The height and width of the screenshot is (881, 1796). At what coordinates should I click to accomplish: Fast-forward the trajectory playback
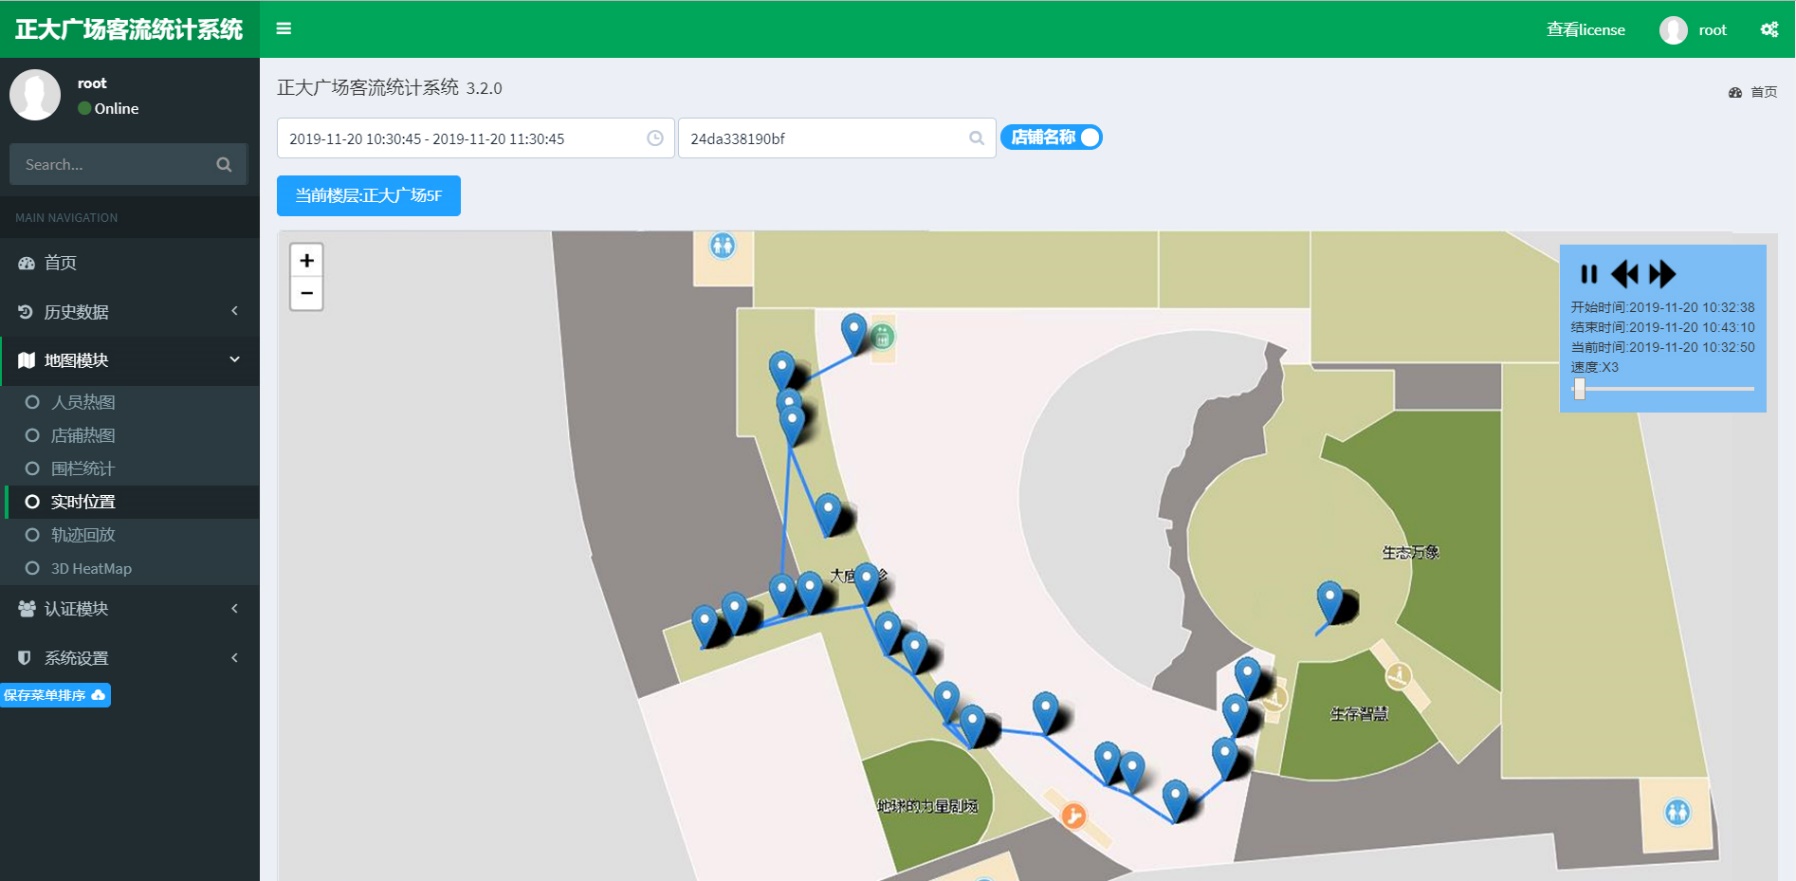coord(1662,274)
